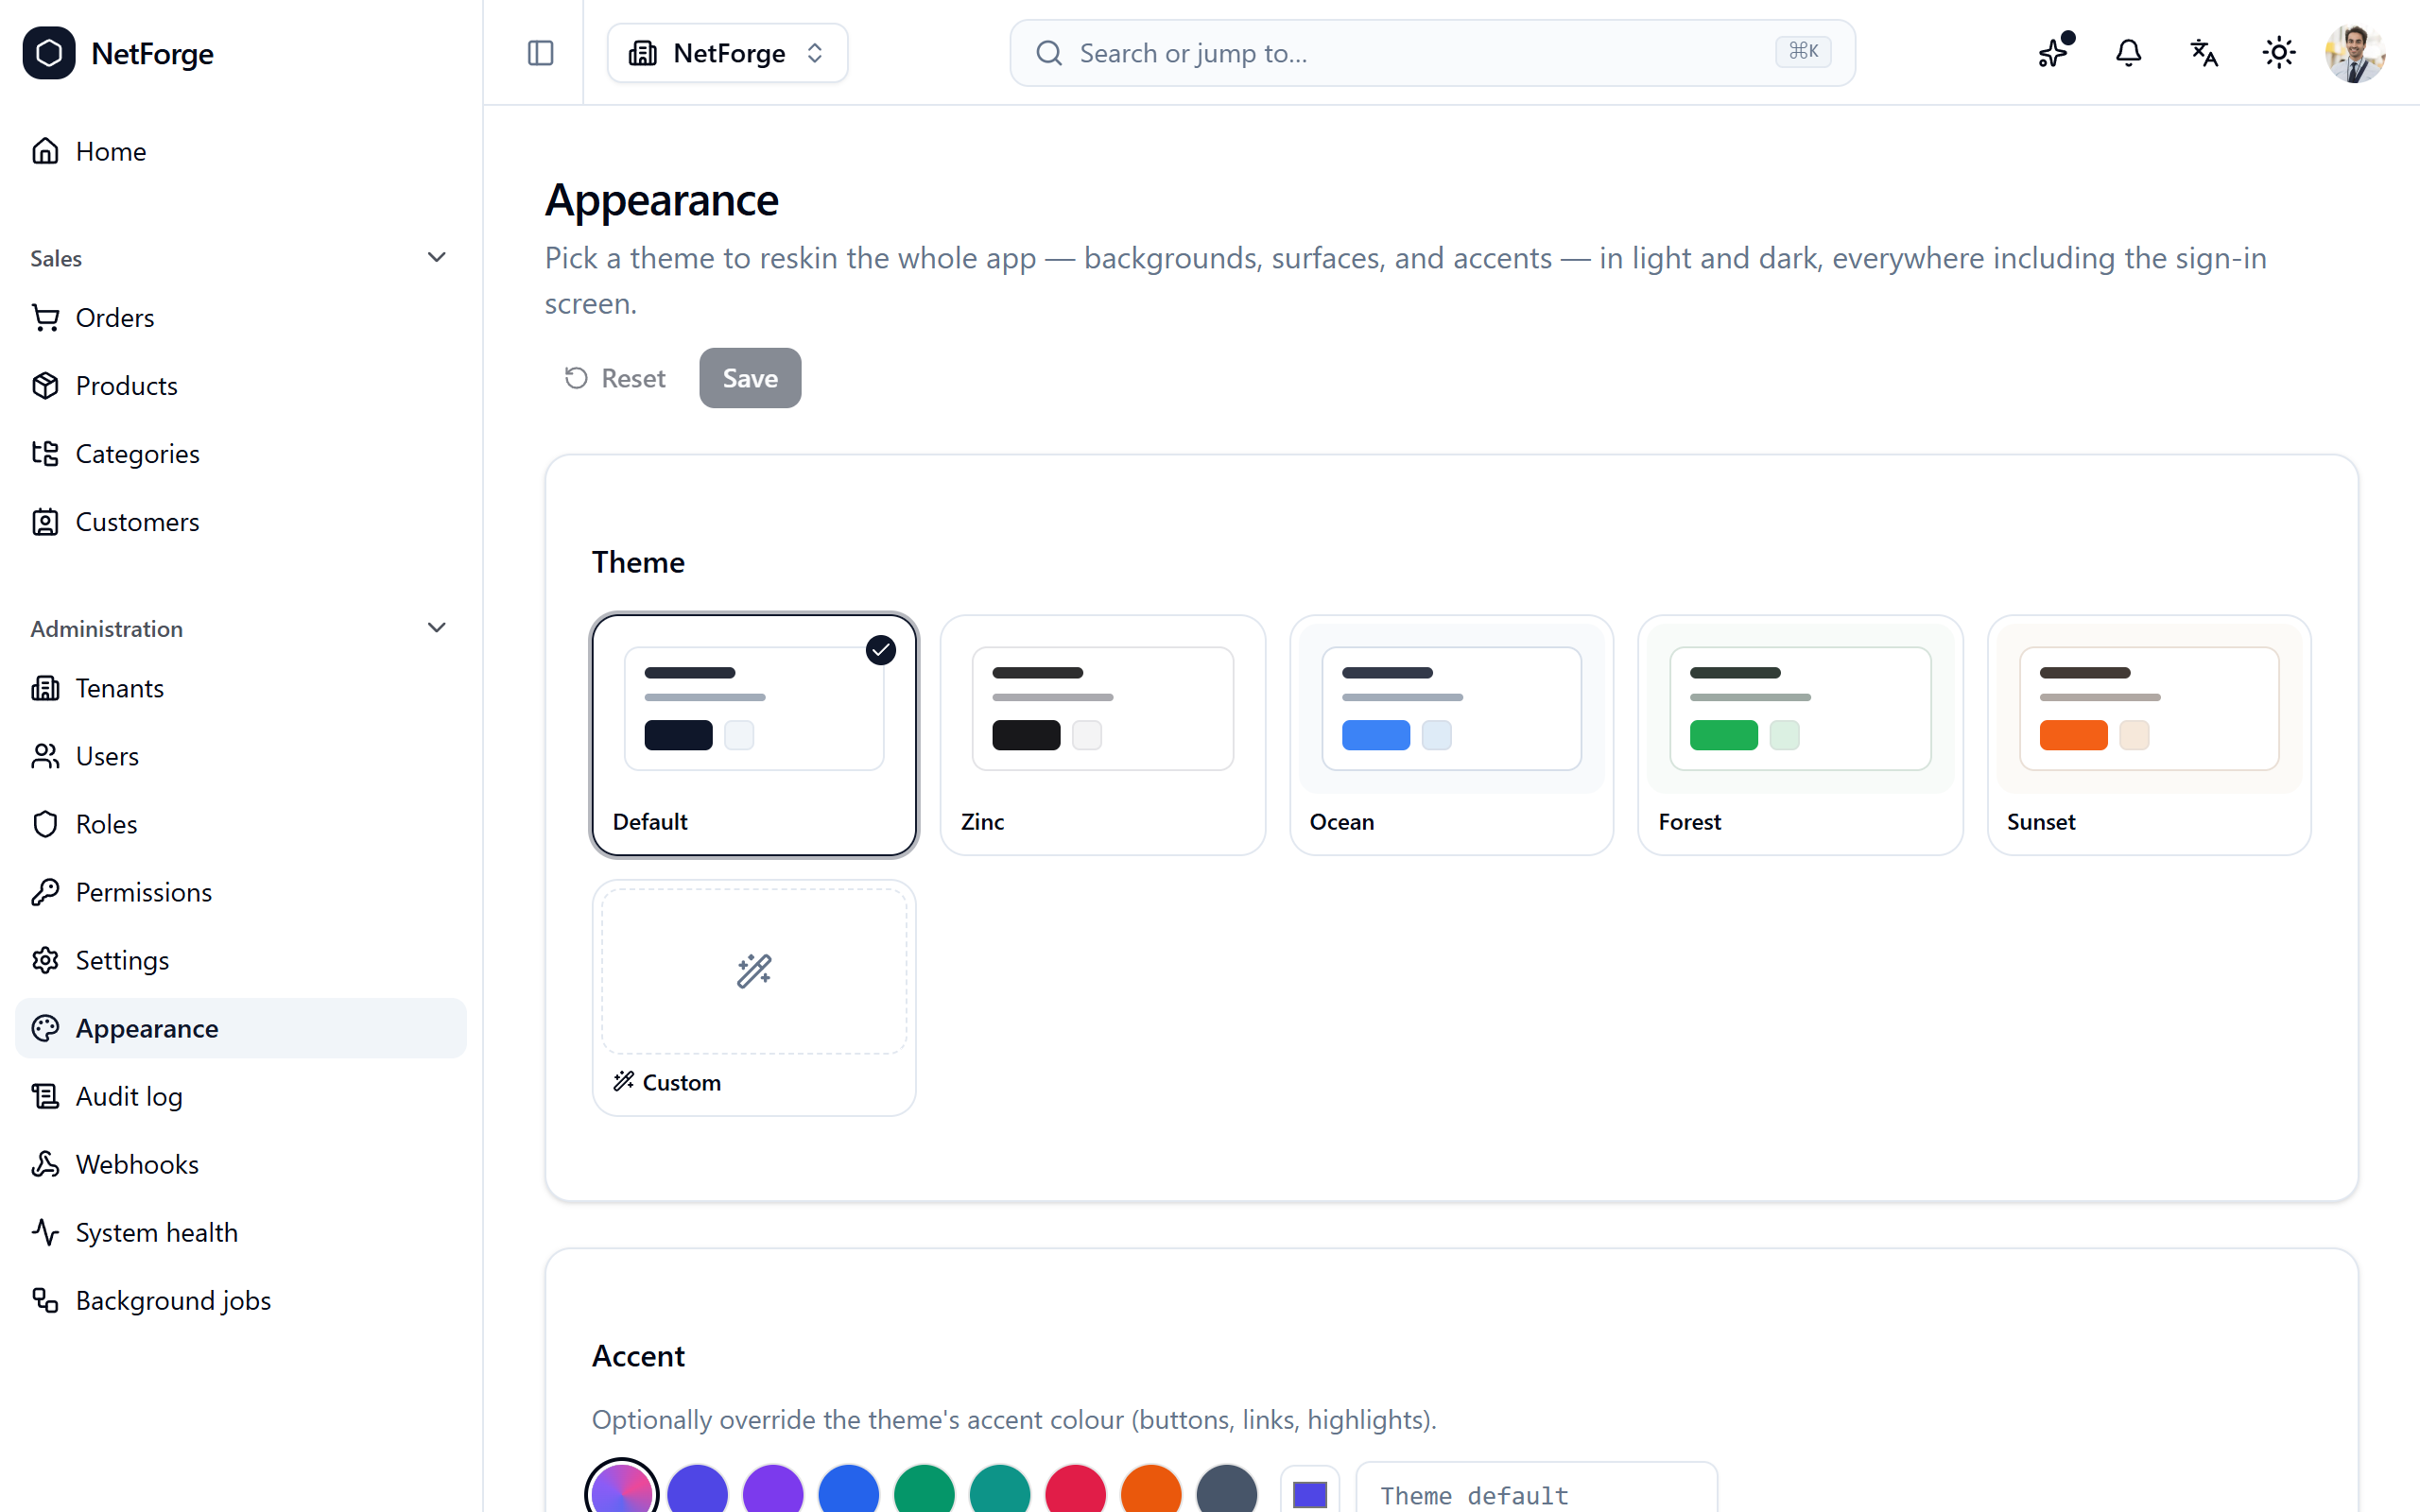Click the Users people icon
Screen dimensions: 2420x1512
[x=45, y=756]
